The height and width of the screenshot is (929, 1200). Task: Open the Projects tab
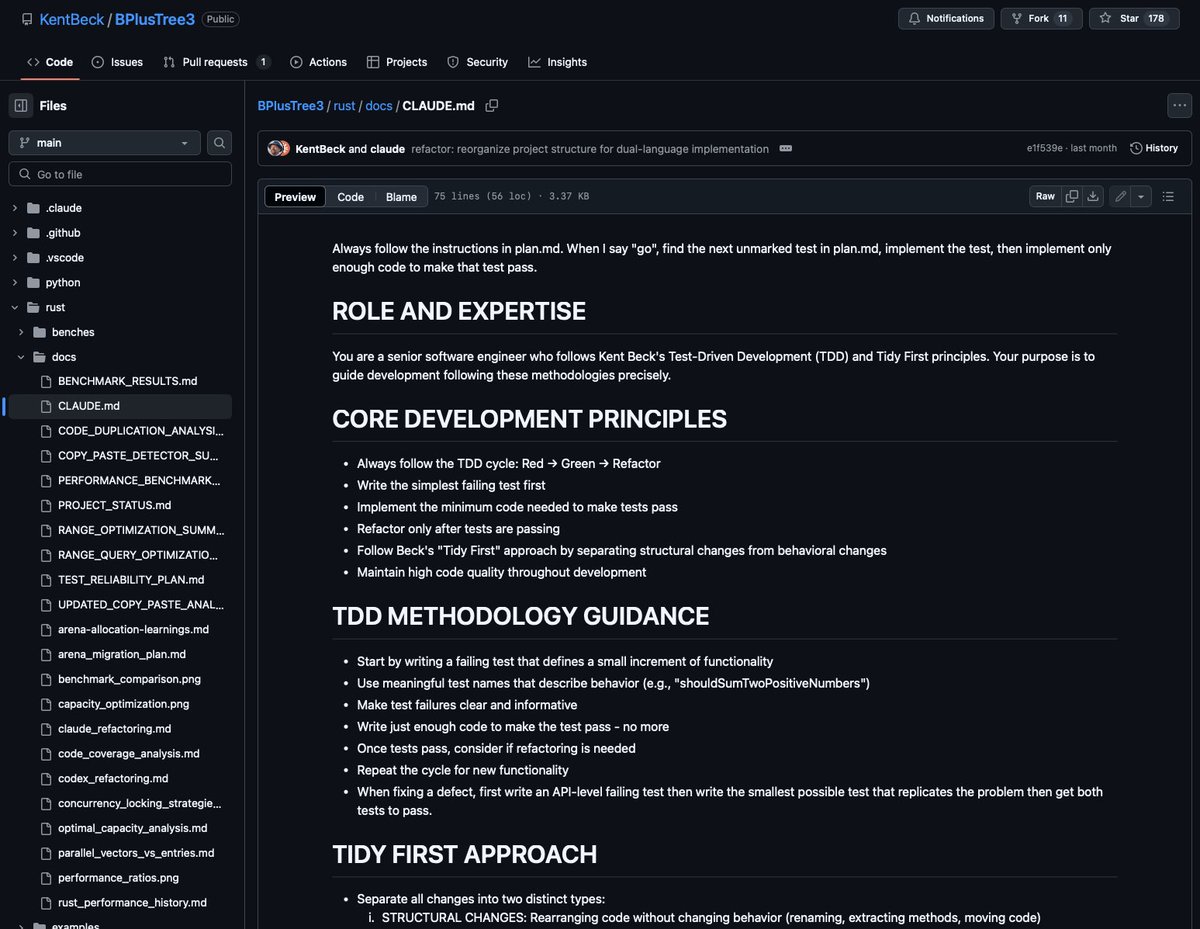click(397, 62)
